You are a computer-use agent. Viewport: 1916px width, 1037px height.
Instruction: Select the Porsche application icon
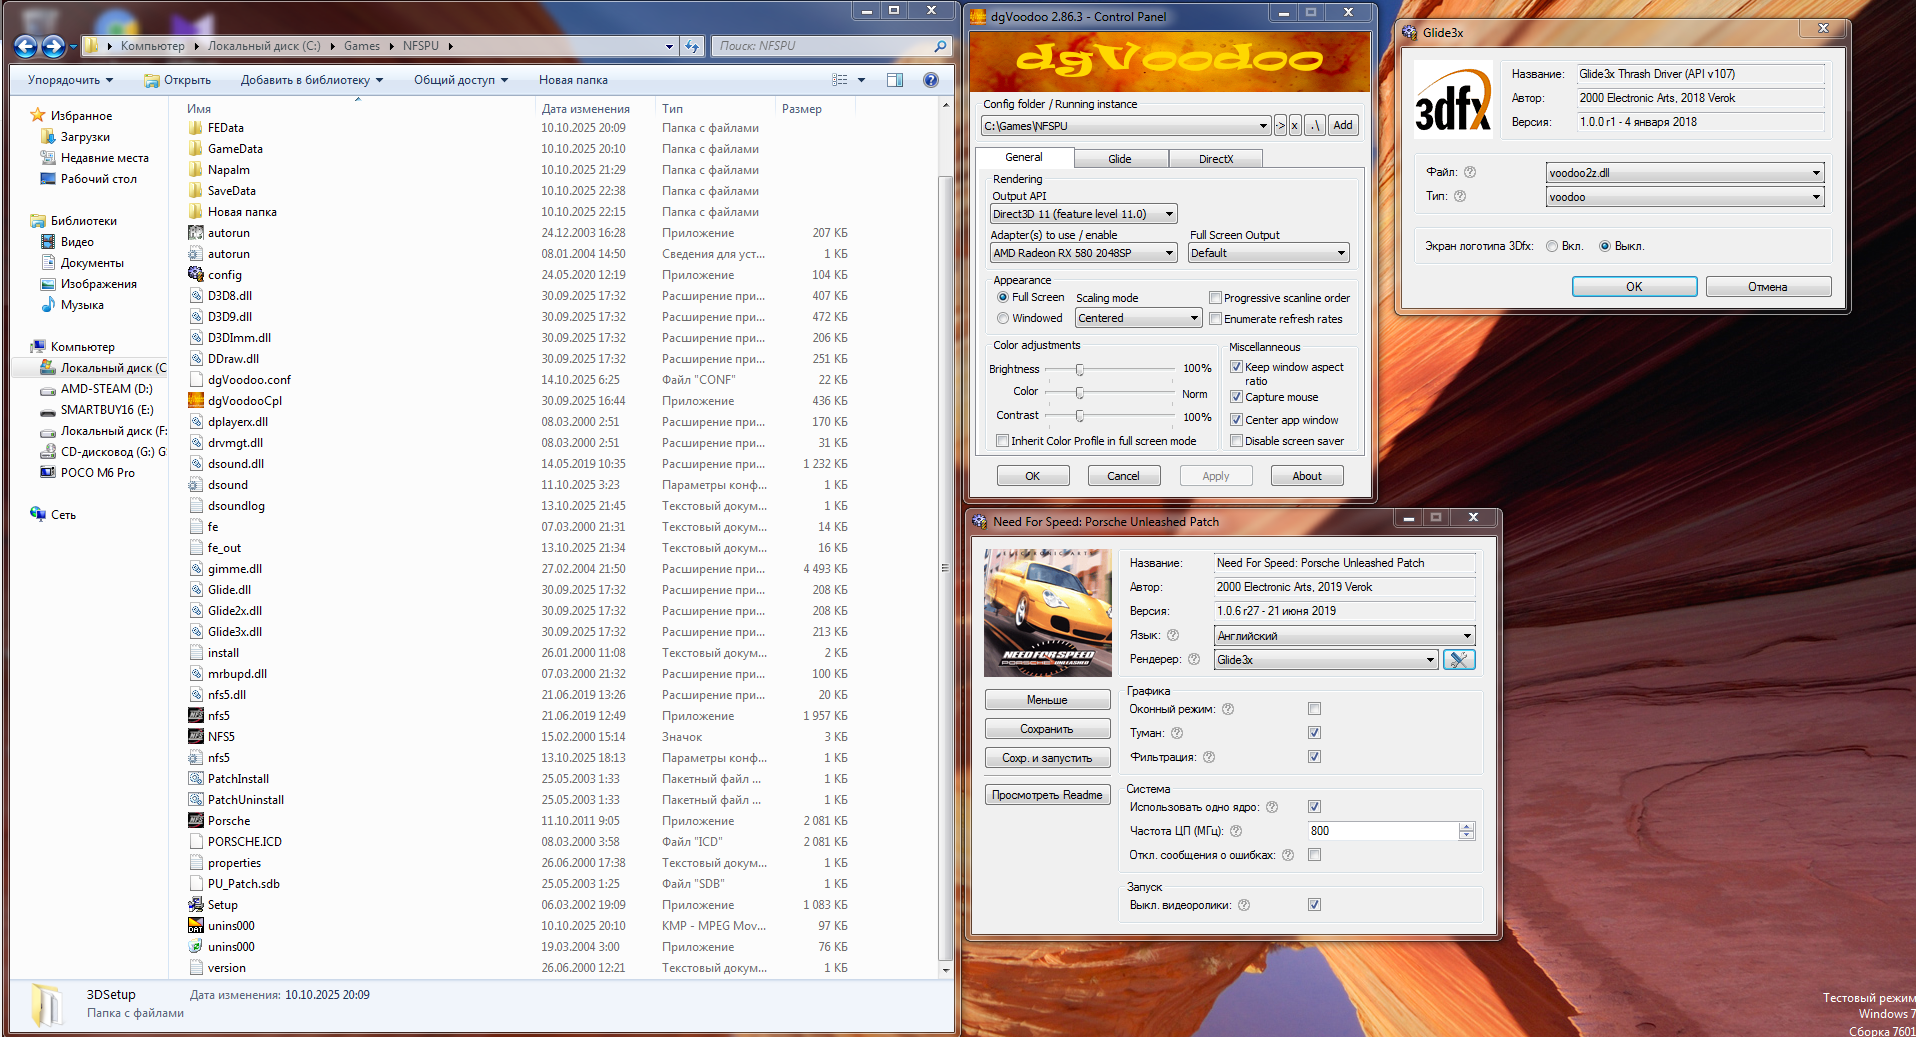click(x=196, y=821)
